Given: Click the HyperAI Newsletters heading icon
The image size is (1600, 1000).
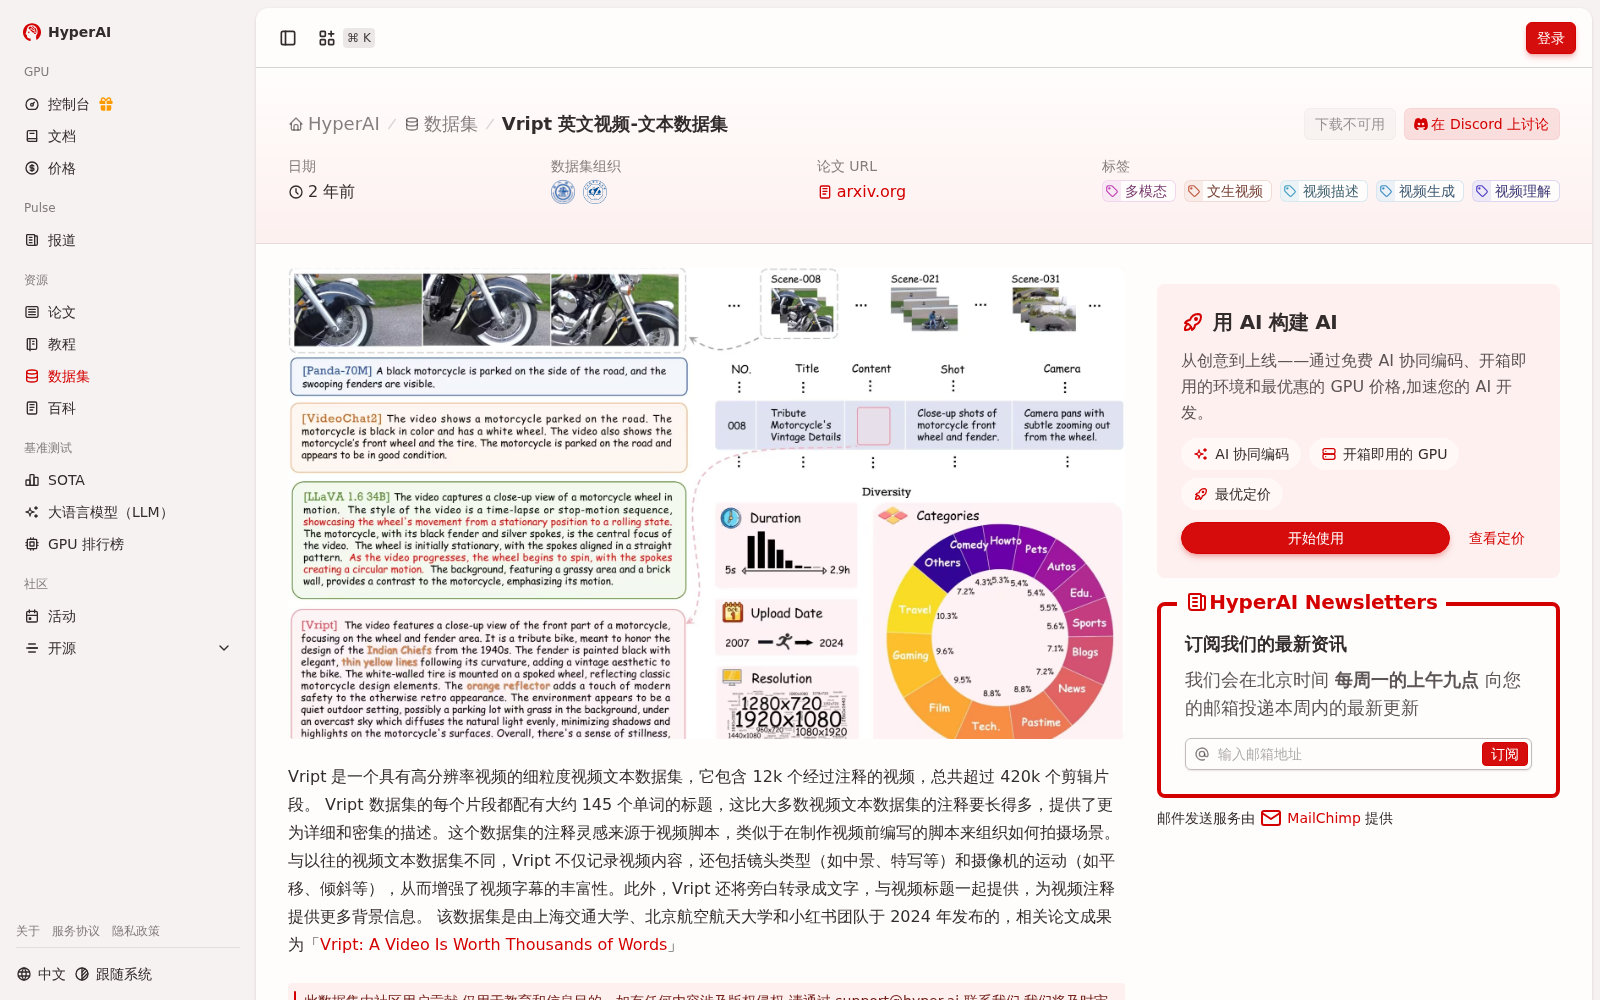Looking at the screenshot, I should coord(1196,602).
